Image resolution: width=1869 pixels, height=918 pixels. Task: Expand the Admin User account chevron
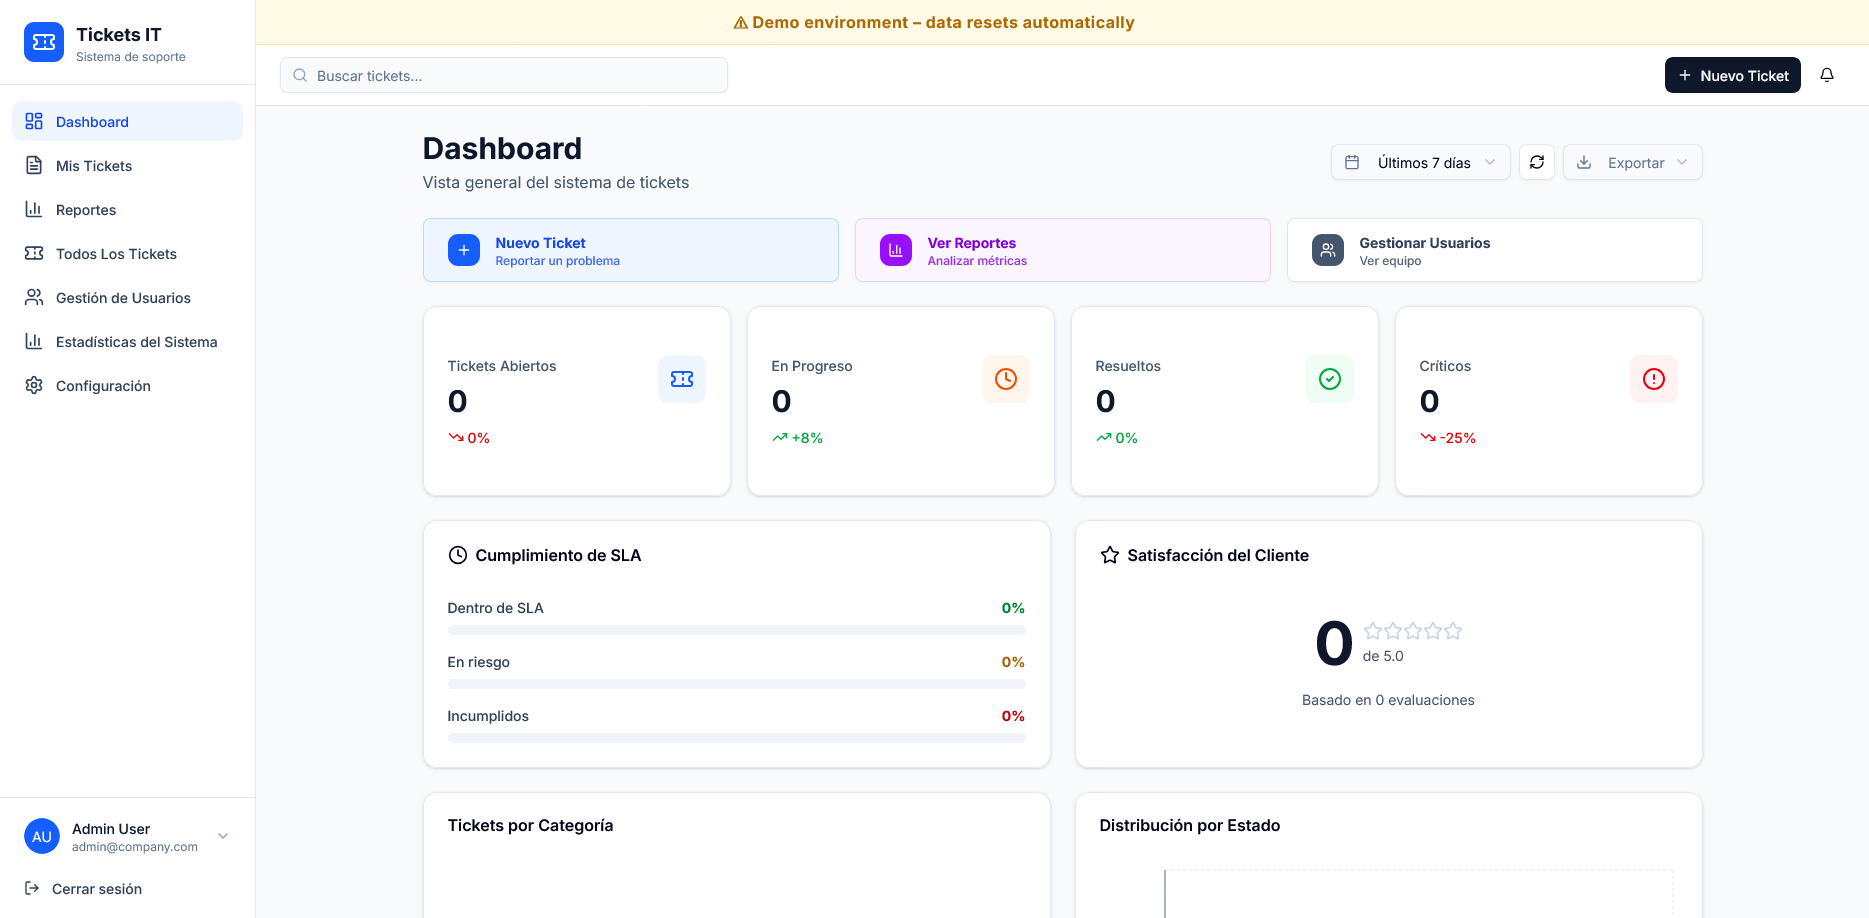pos(221,836)
